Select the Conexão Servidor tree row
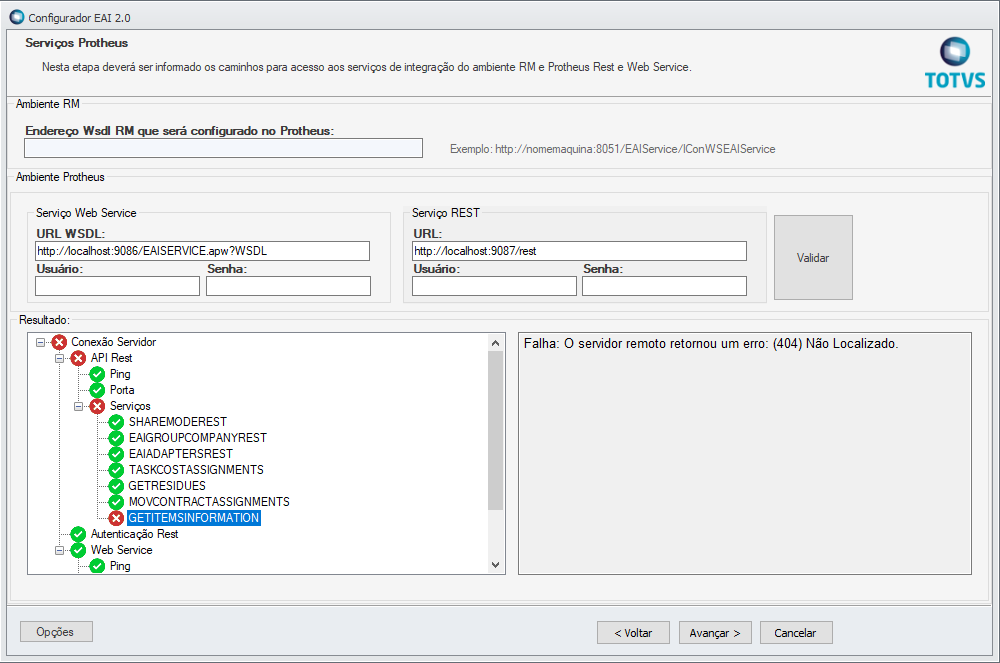This screenshot has height=663, width=1000. point(114,342)
